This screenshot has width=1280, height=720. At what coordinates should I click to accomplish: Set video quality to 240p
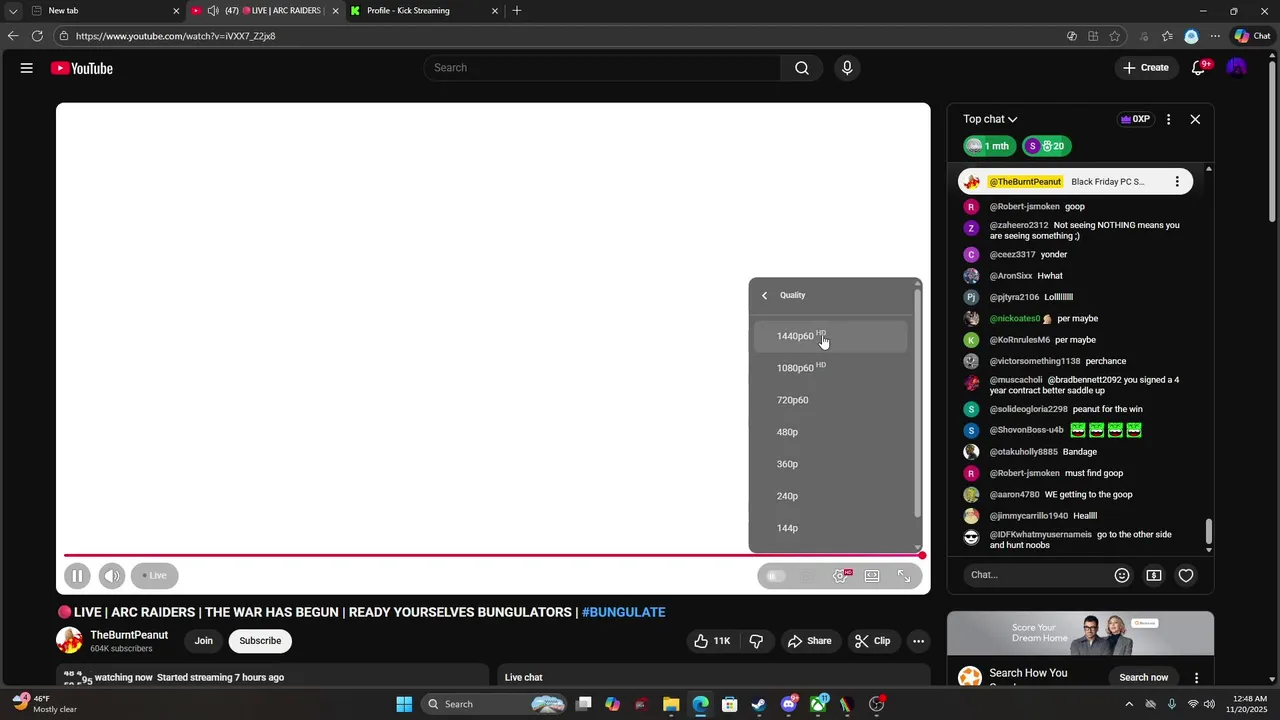click(831, 496)
